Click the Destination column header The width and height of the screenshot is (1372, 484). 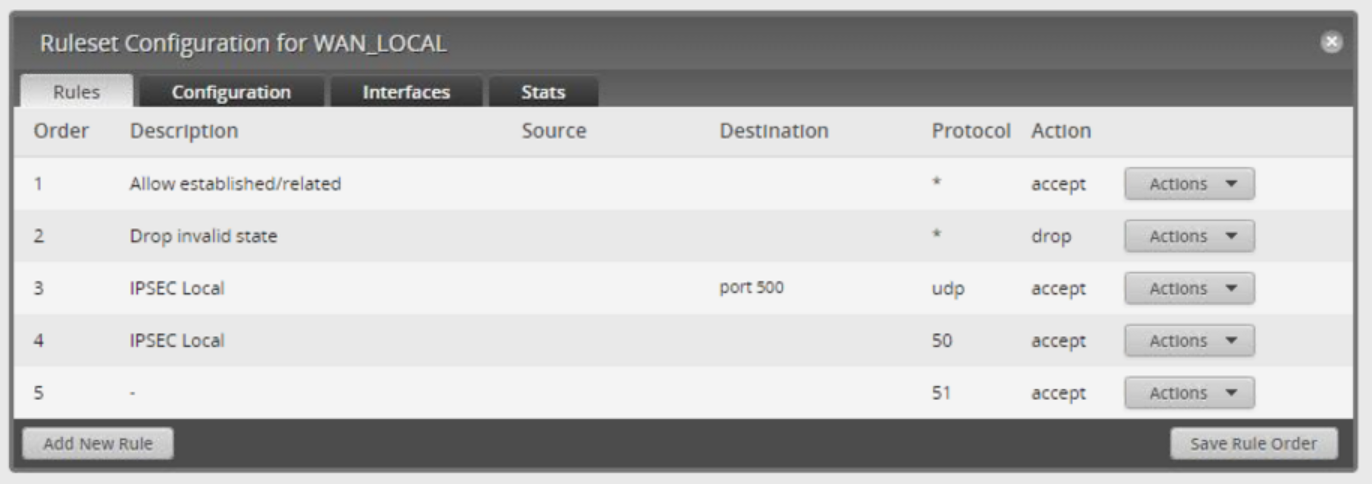tap(774, 131)
